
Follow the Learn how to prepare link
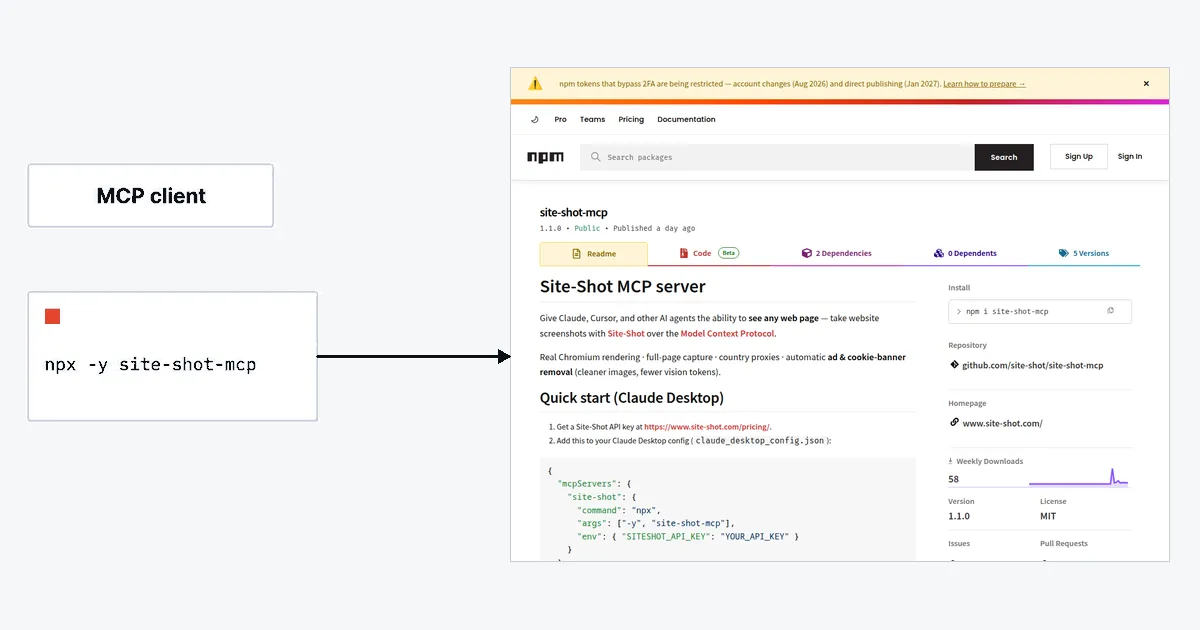(x=984, y=84)
